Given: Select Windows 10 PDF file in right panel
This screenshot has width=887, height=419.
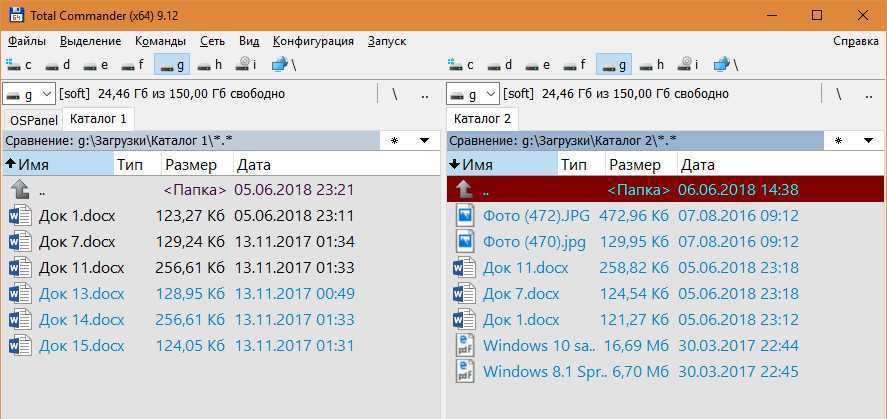Looking at the screenshot, I should [x=538, y=345].
